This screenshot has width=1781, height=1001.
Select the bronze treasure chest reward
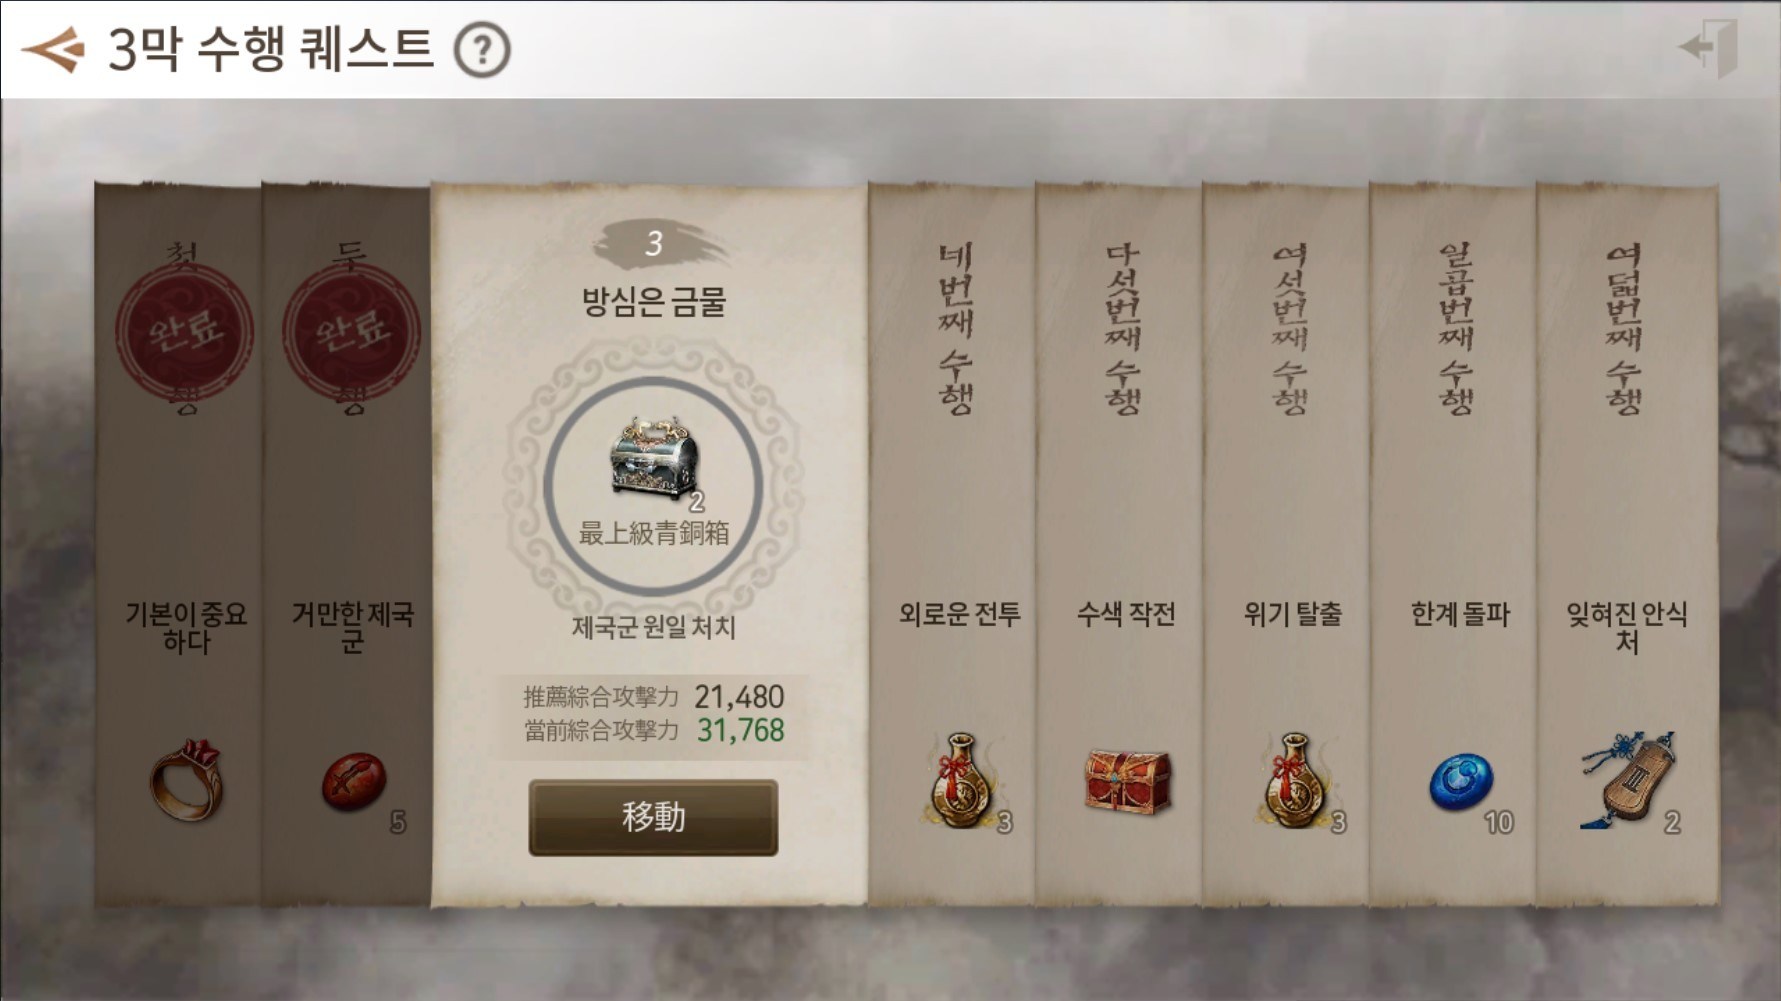(x=654, y=455)
